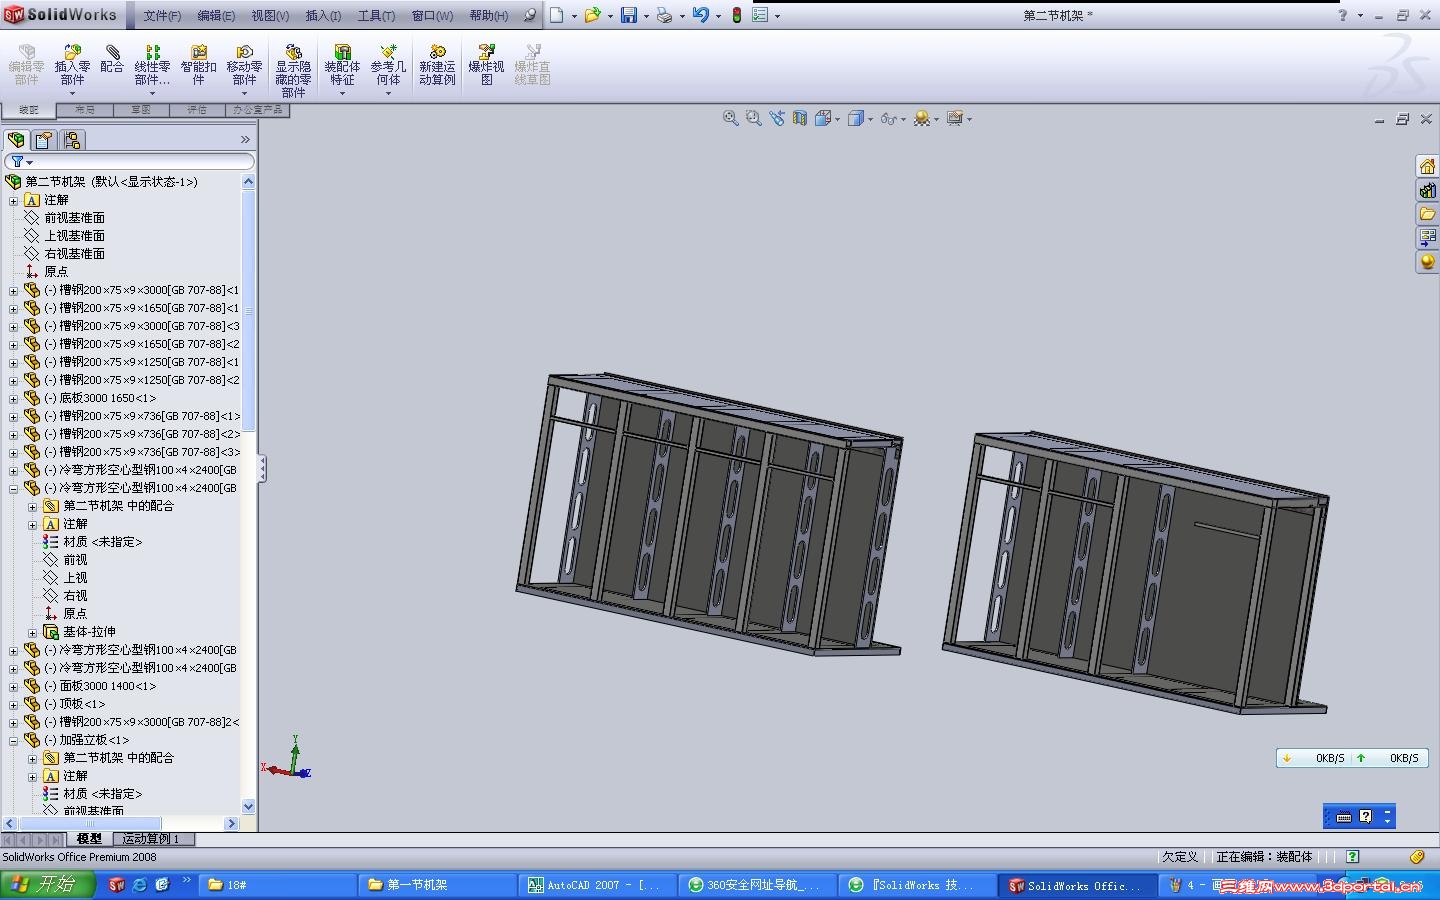
Task: Toggle the Section View icon
Action: pyautogui.click(x=800, y=118)
